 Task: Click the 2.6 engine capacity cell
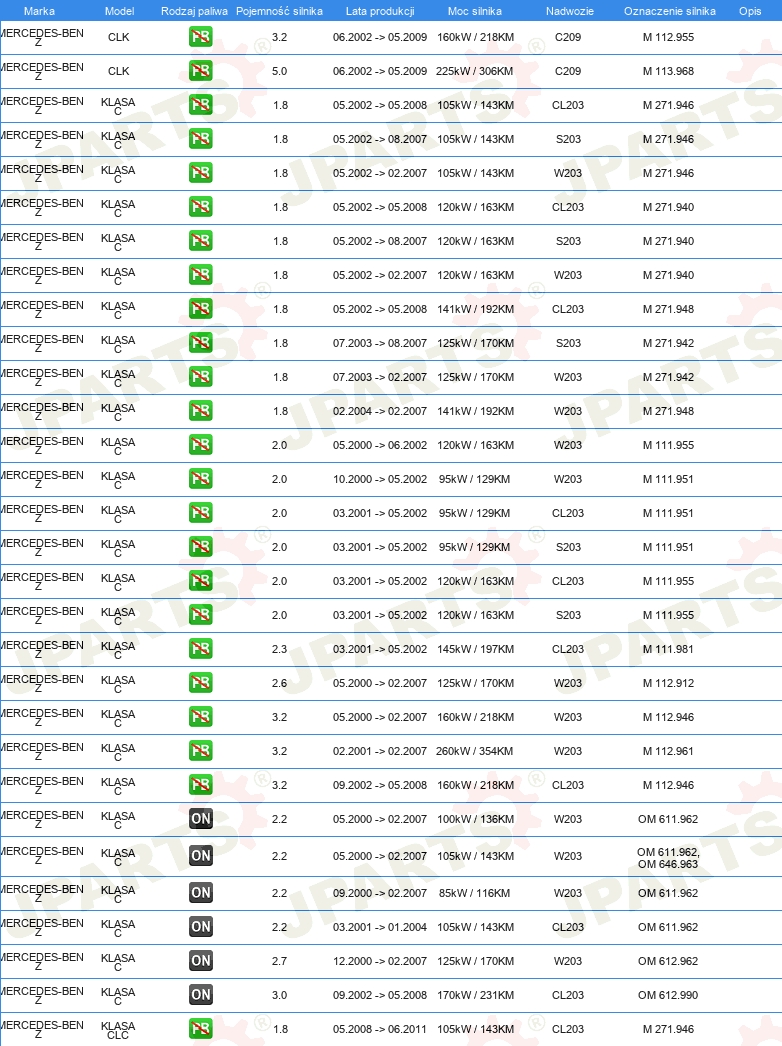pos(280,684)
